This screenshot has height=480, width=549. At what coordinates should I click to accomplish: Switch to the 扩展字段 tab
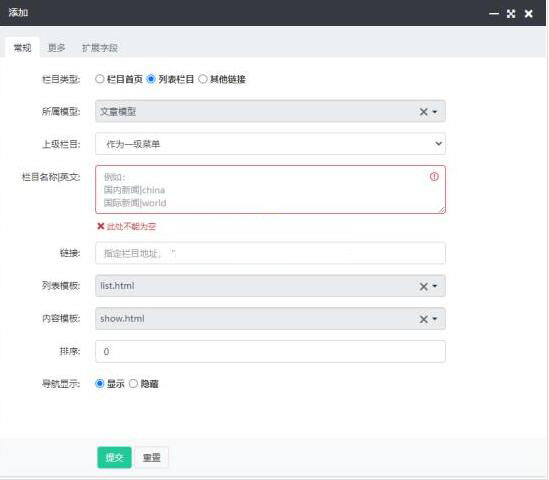(x=100, y=48)
